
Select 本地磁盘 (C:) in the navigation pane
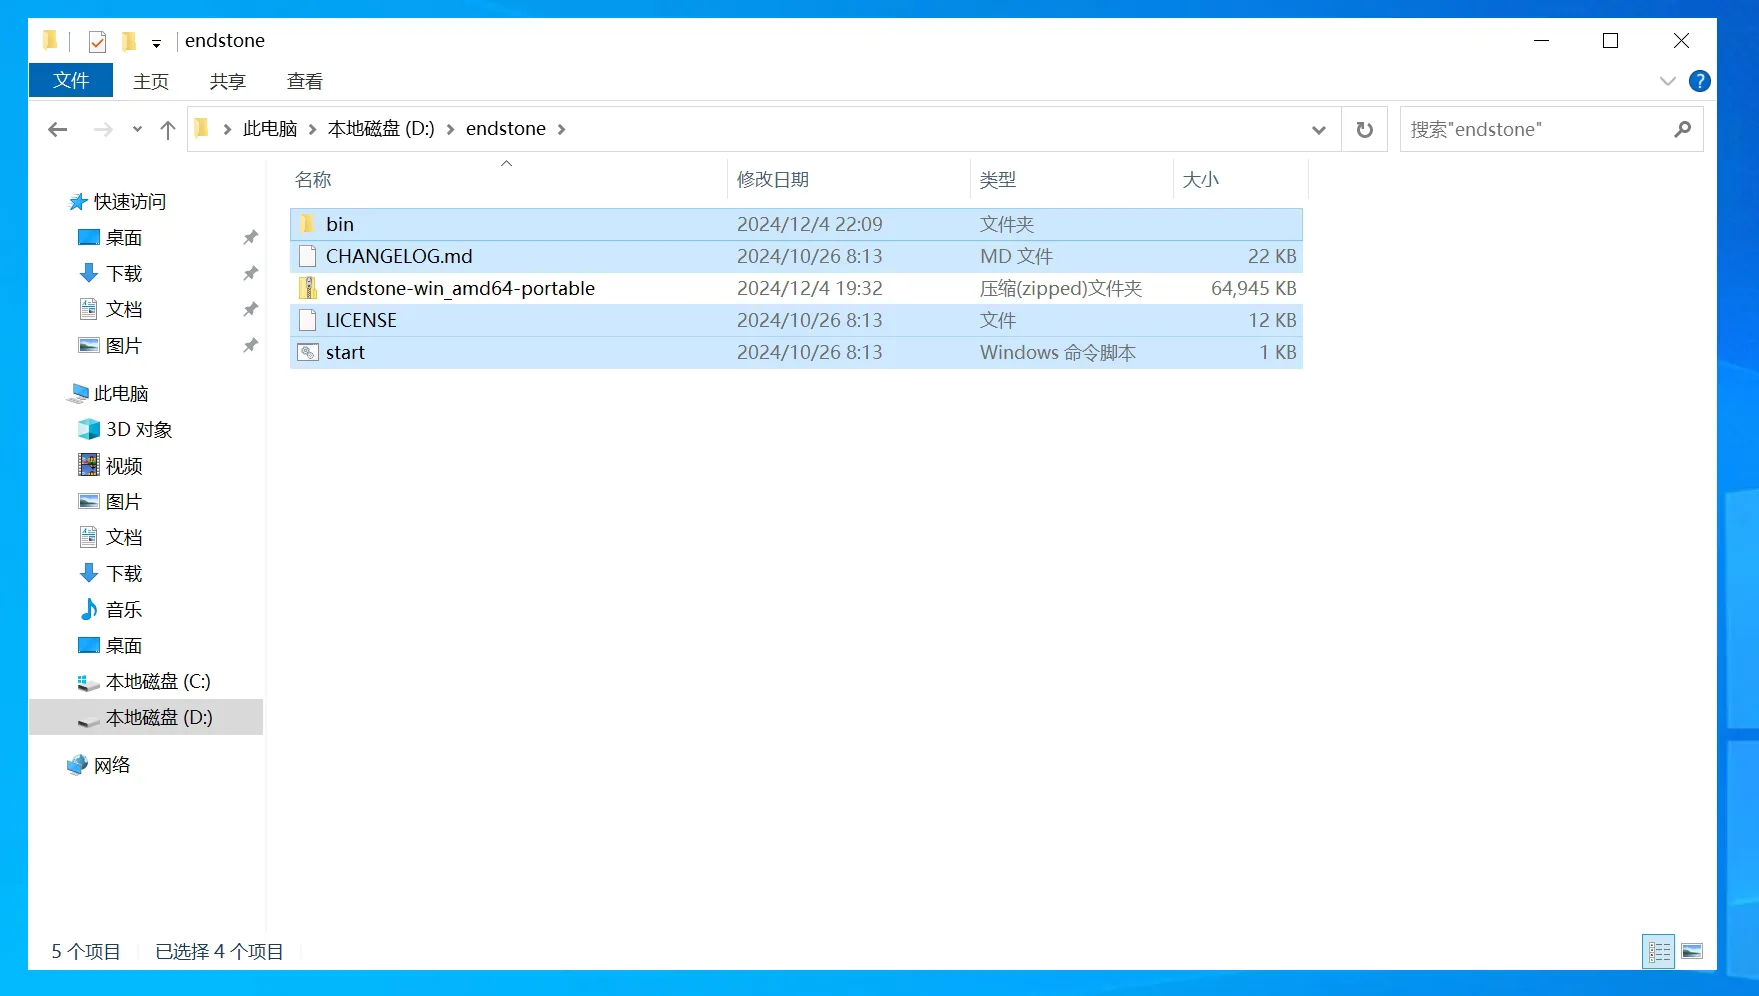tap(158, 681)
